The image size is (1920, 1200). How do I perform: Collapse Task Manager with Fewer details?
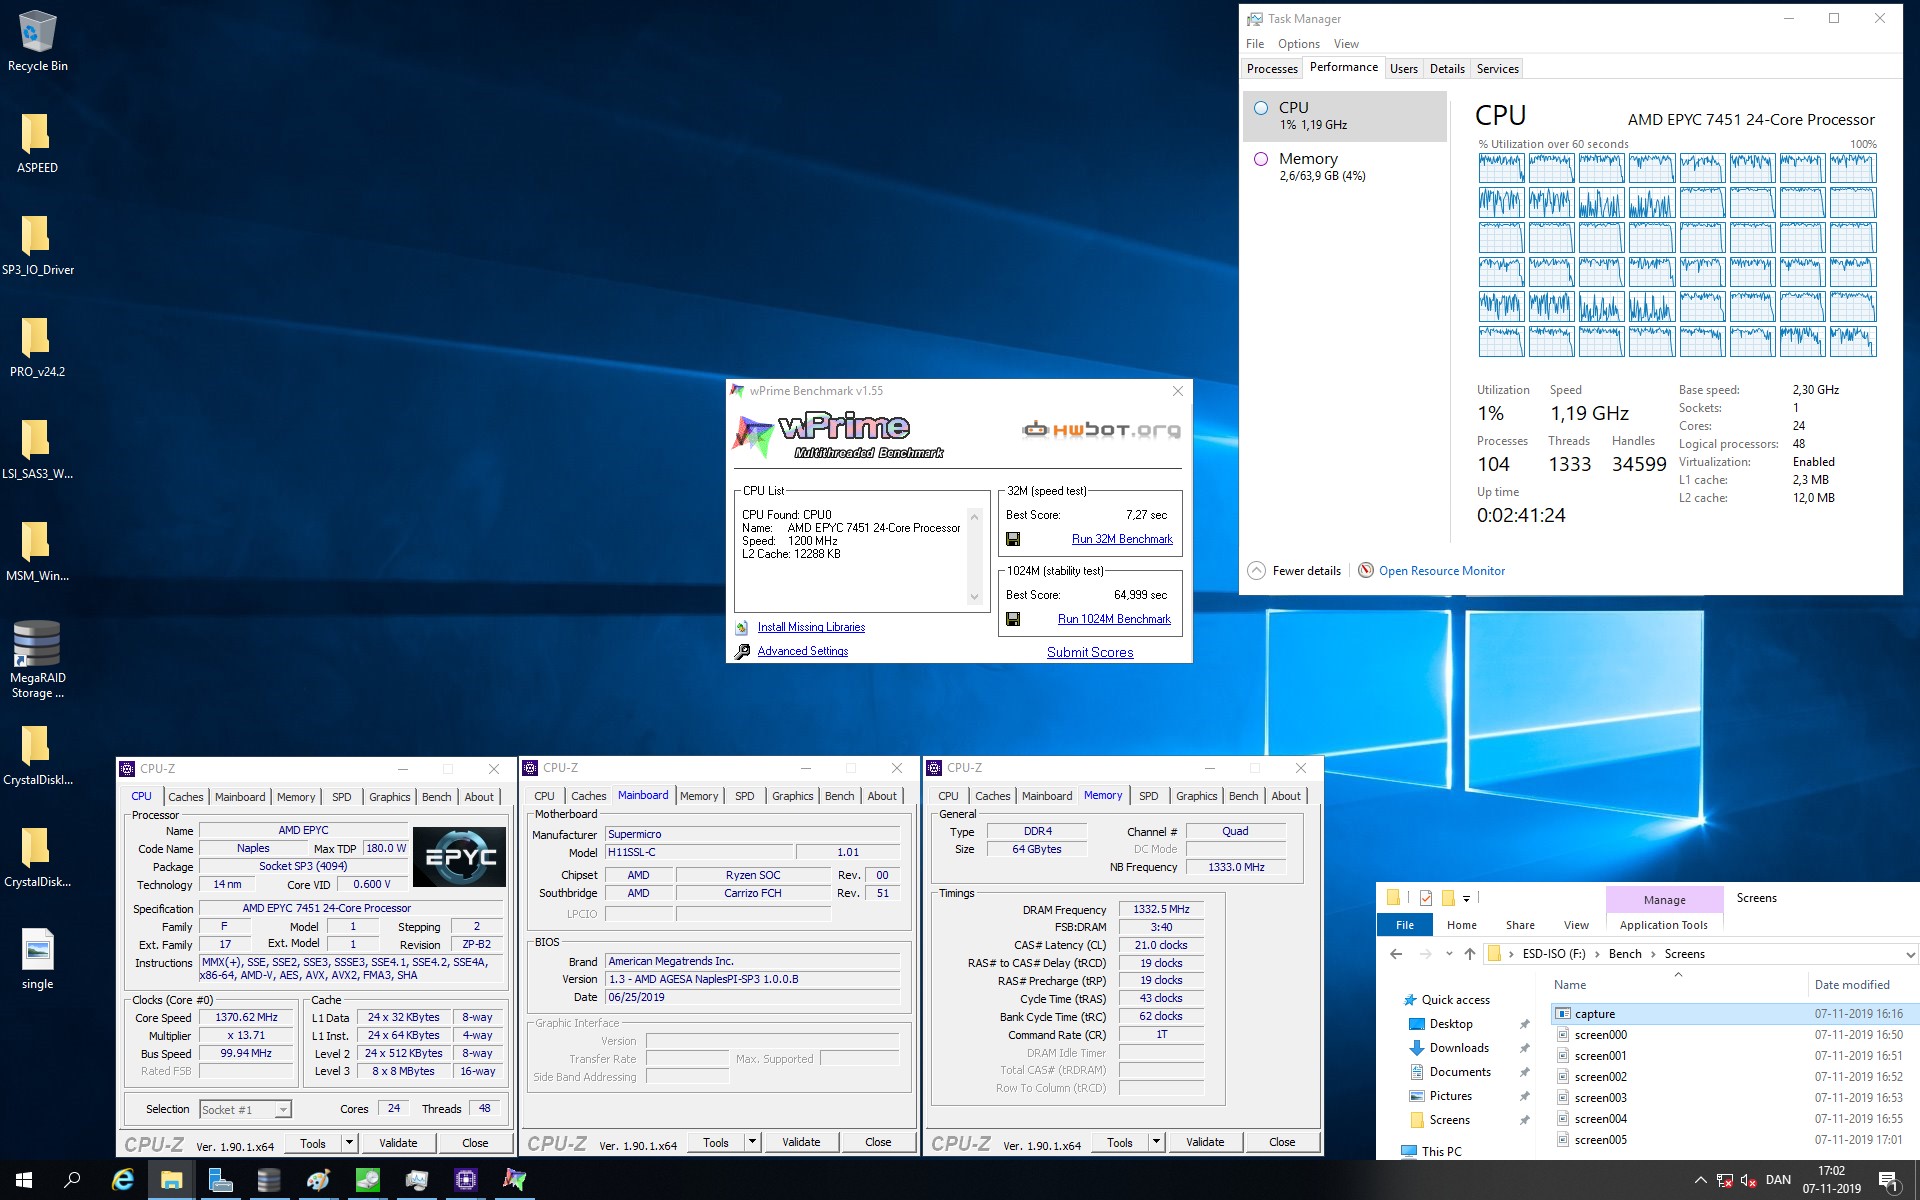pos(1294,570)
